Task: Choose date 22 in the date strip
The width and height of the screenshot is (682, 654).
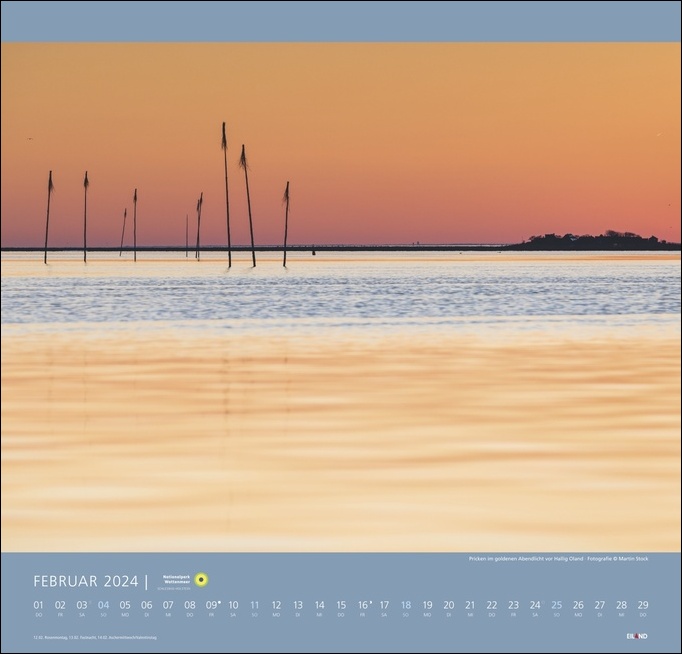Action: tap(491, 605)
